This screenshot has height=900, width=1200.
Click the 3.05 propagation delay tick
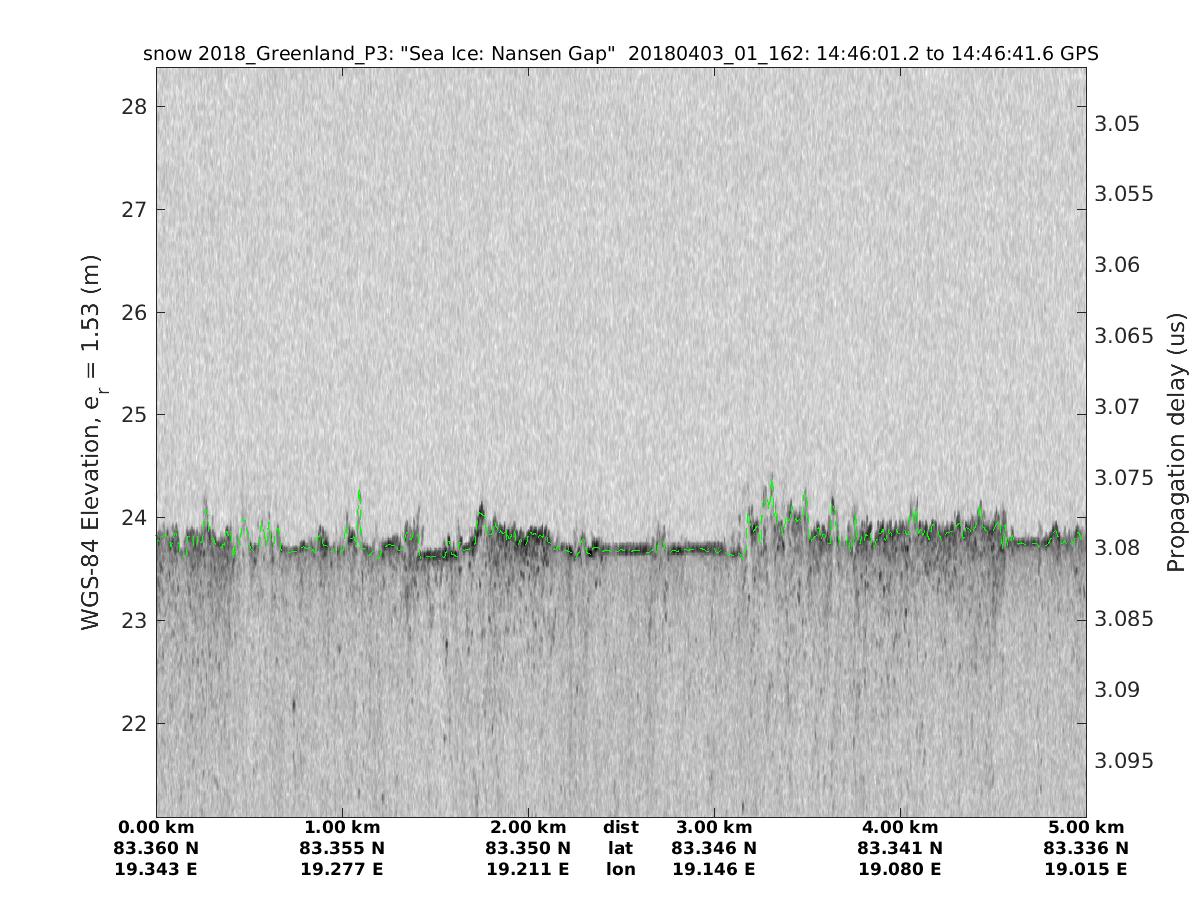1117,124
